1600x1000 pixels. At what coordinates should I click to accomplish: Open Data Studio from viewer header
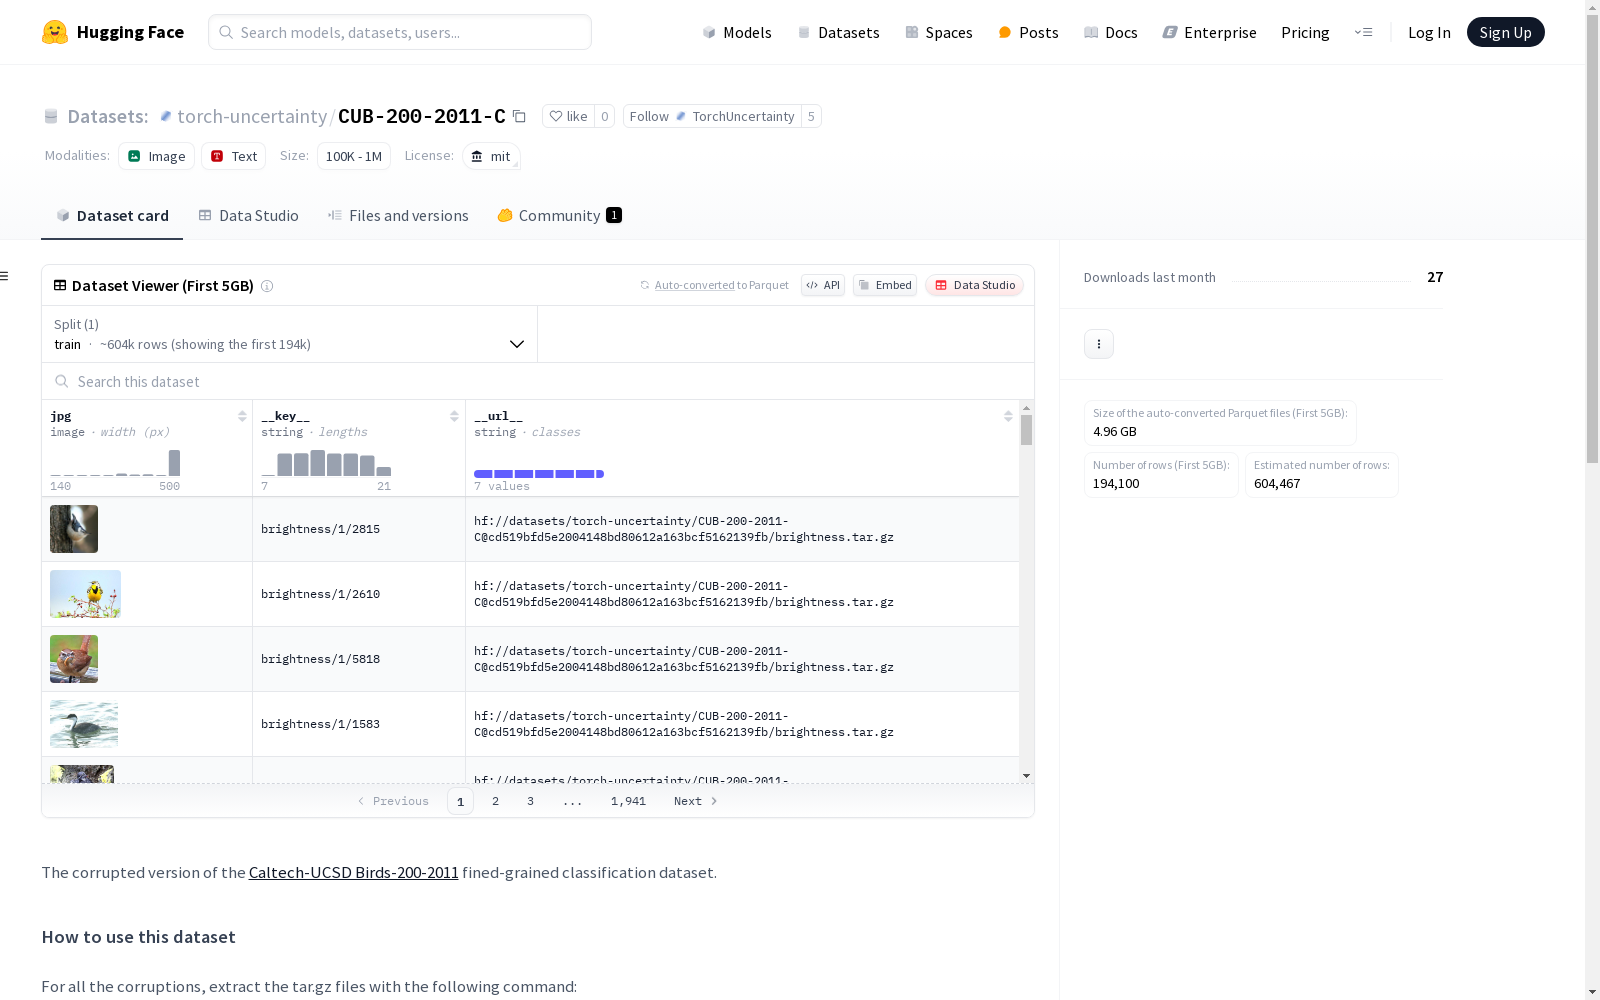pos(975,285)
